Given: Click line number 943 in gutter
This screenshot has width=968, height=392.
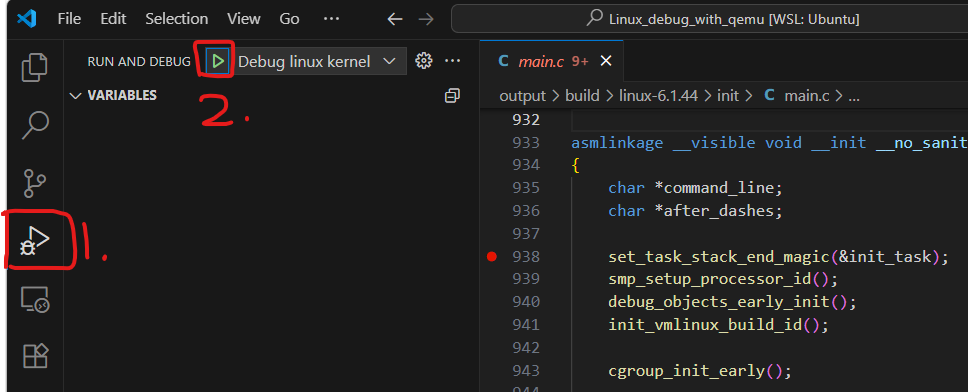Looking at the screenshot, I should [526, 370].
